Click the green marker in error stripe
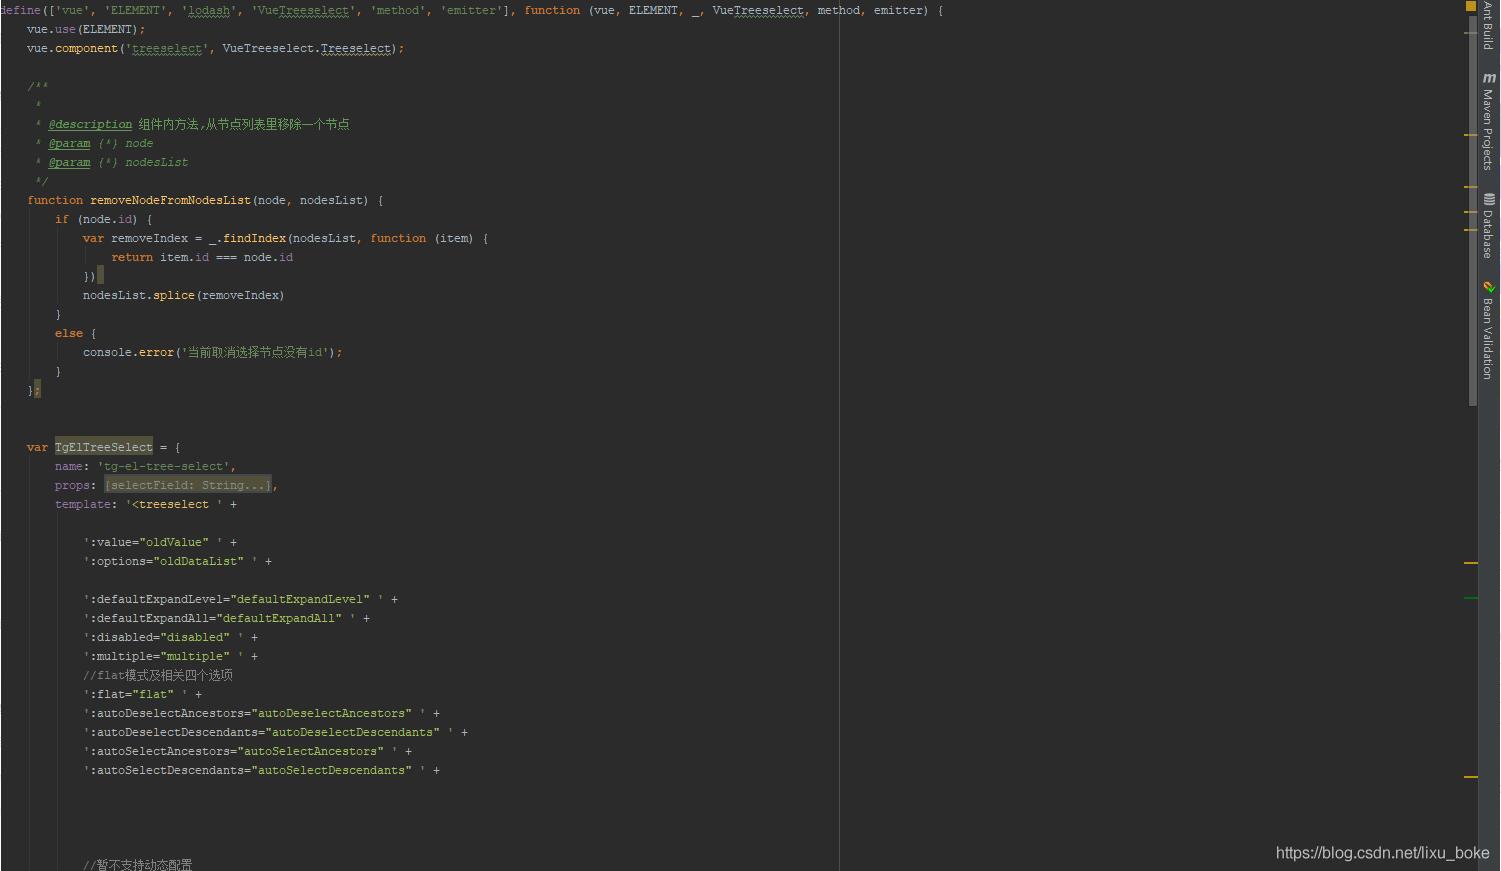This screenshot has width=1501, height=871. click(1470, 598)
